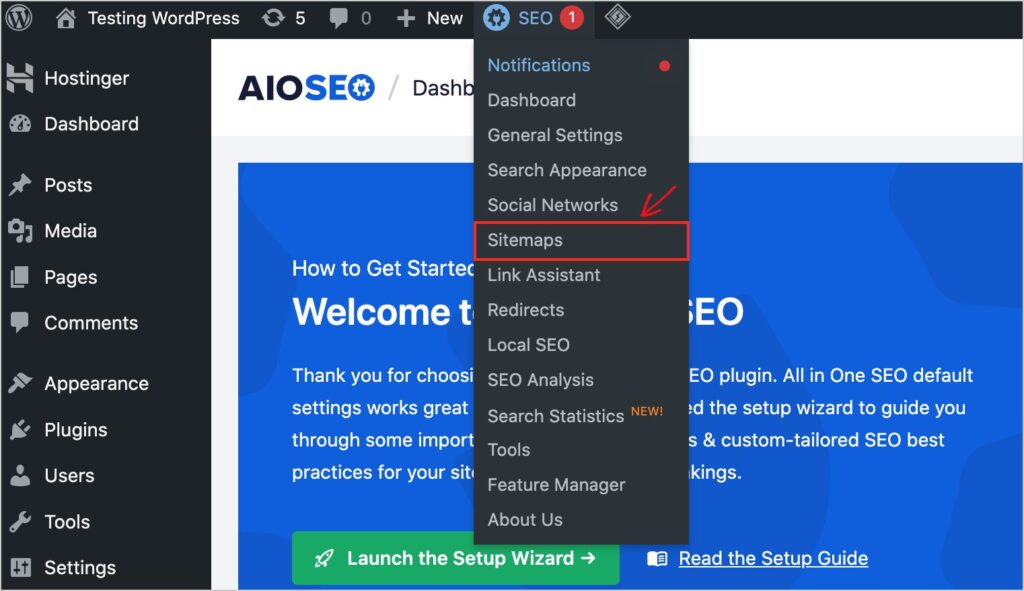Click the AIOSEO gear icon in admin bar
Image resolution: width=1024 pixels, height=591 pixels.
pyautogui.click(x=496, y=18)
